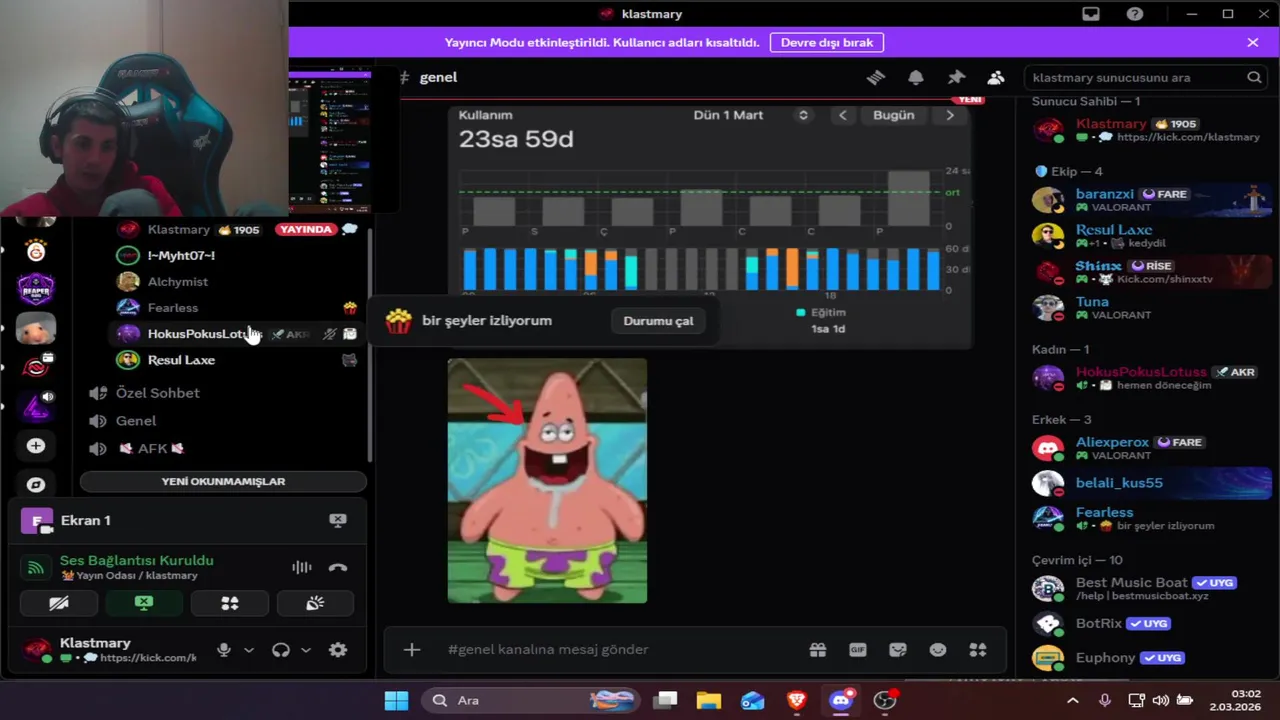The width and height of the screenshot is (1280, 720).
Task: Stop streaming Ekran 1 icon
Action: tap(338, 520)
